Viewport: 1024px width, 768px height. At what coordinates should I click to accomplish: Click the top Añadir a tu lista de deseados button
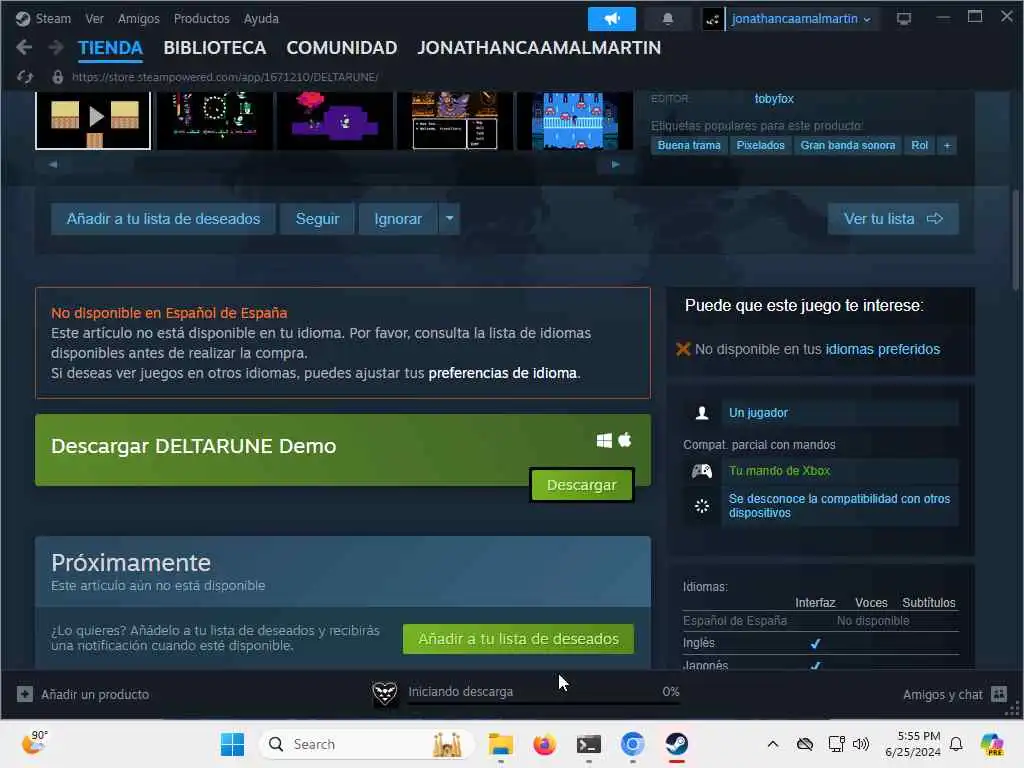point(163,219)
